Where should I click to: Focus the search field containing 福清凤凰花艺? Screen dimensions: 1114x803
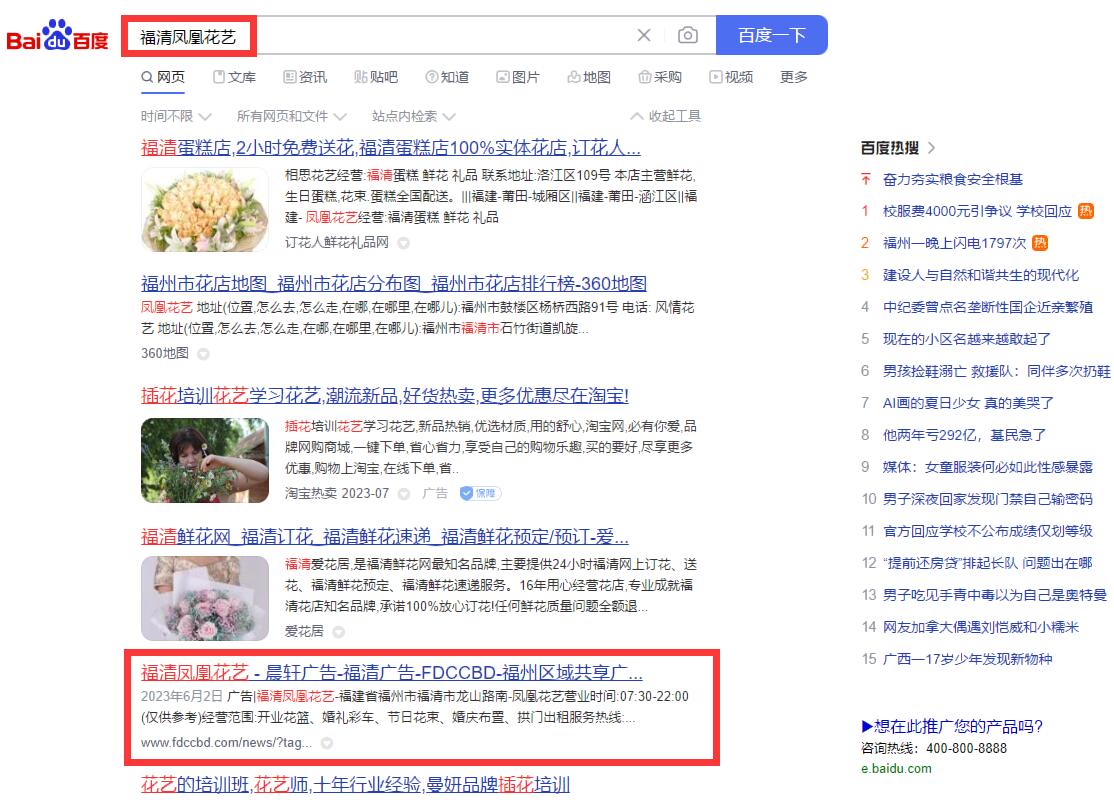pyautogui.click(x=418, y=35)
